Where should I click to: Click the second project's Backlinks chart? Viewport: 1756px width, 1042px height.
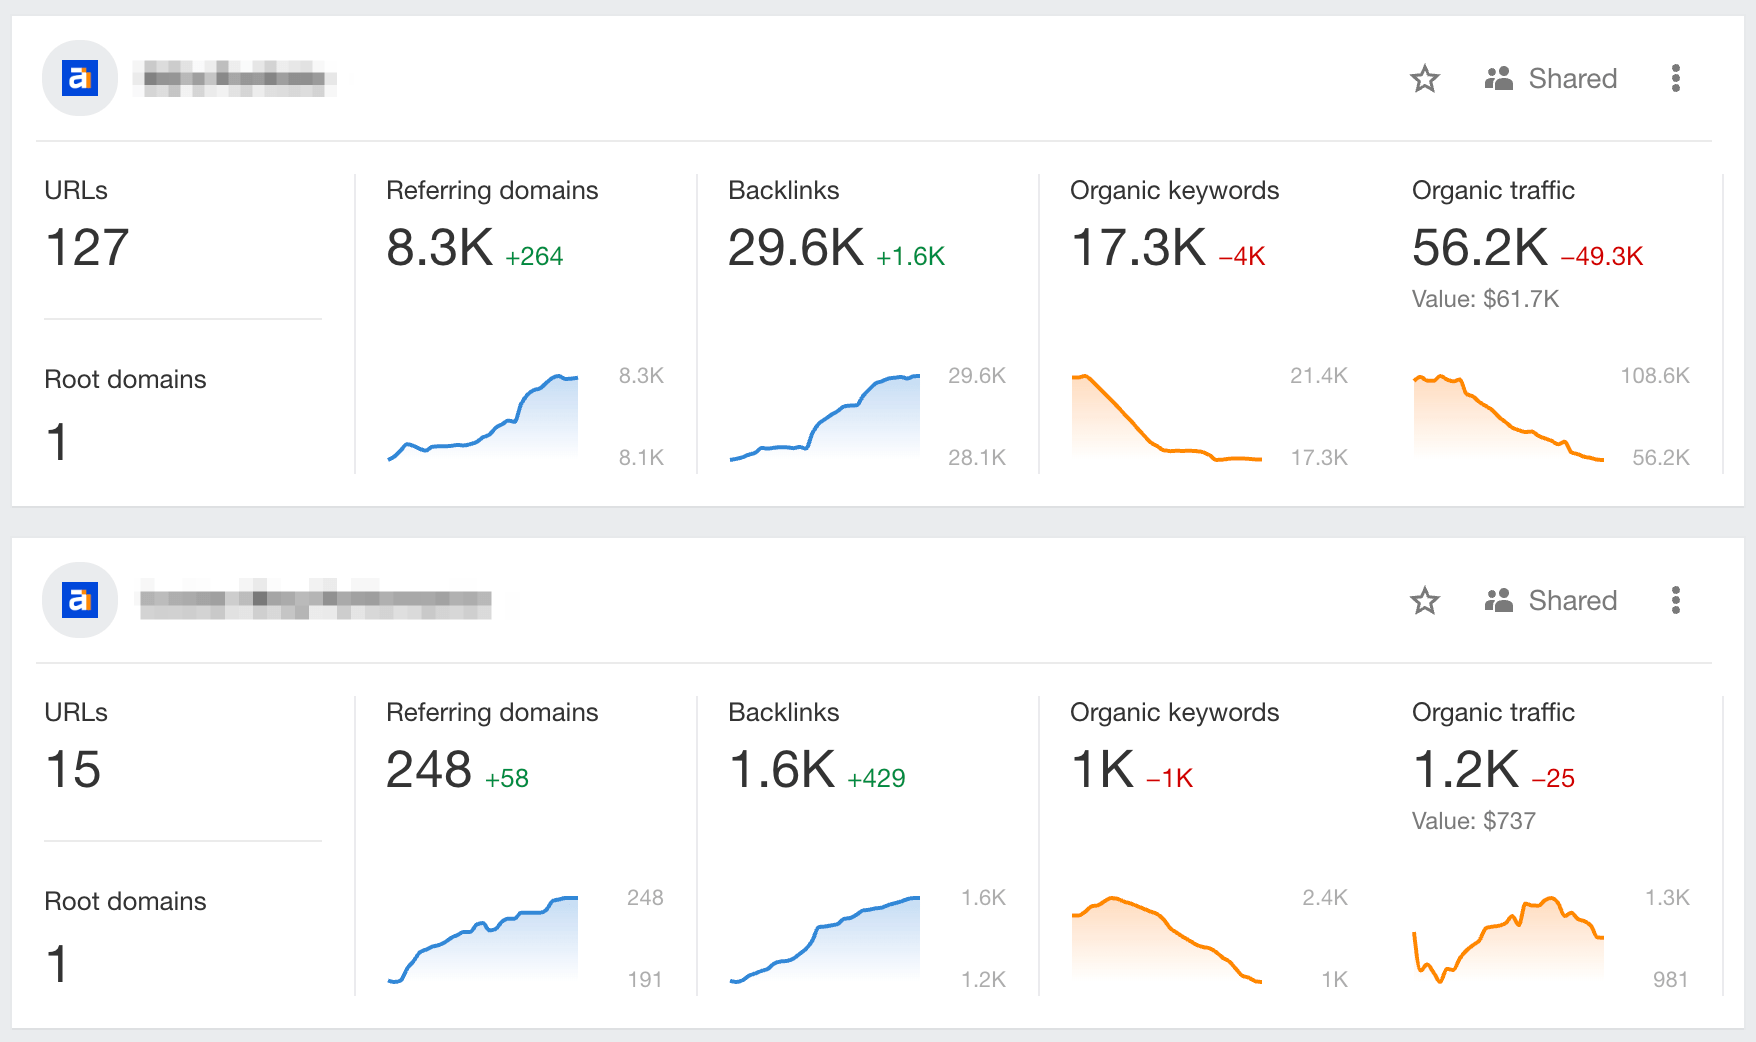click(x=825, y=940)
